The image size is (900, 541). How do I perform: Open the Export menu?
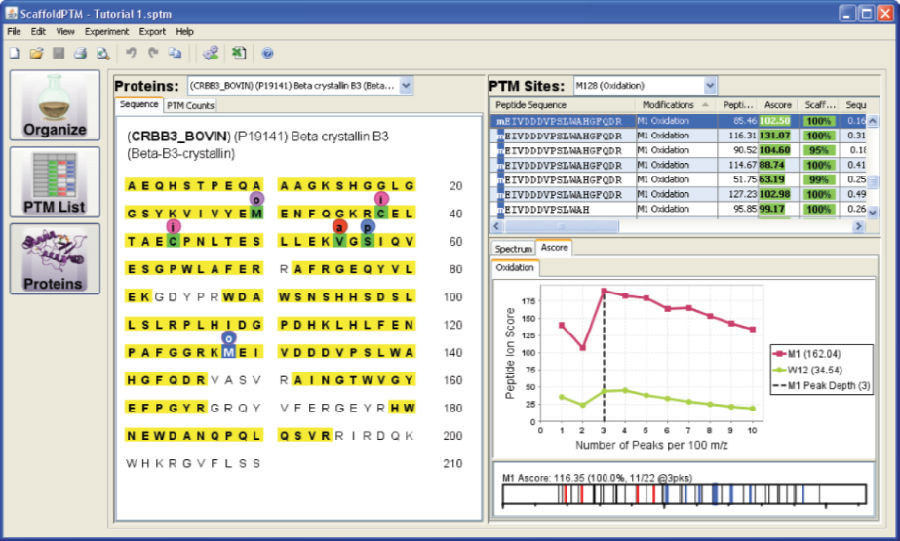tap(152, 32)
